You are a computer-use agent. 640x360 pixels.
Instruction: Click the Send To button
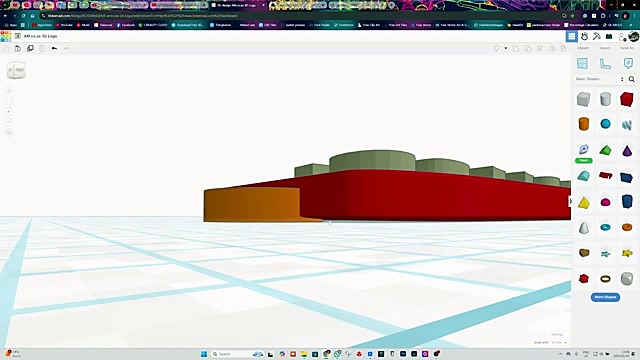[x=627, y=48]
